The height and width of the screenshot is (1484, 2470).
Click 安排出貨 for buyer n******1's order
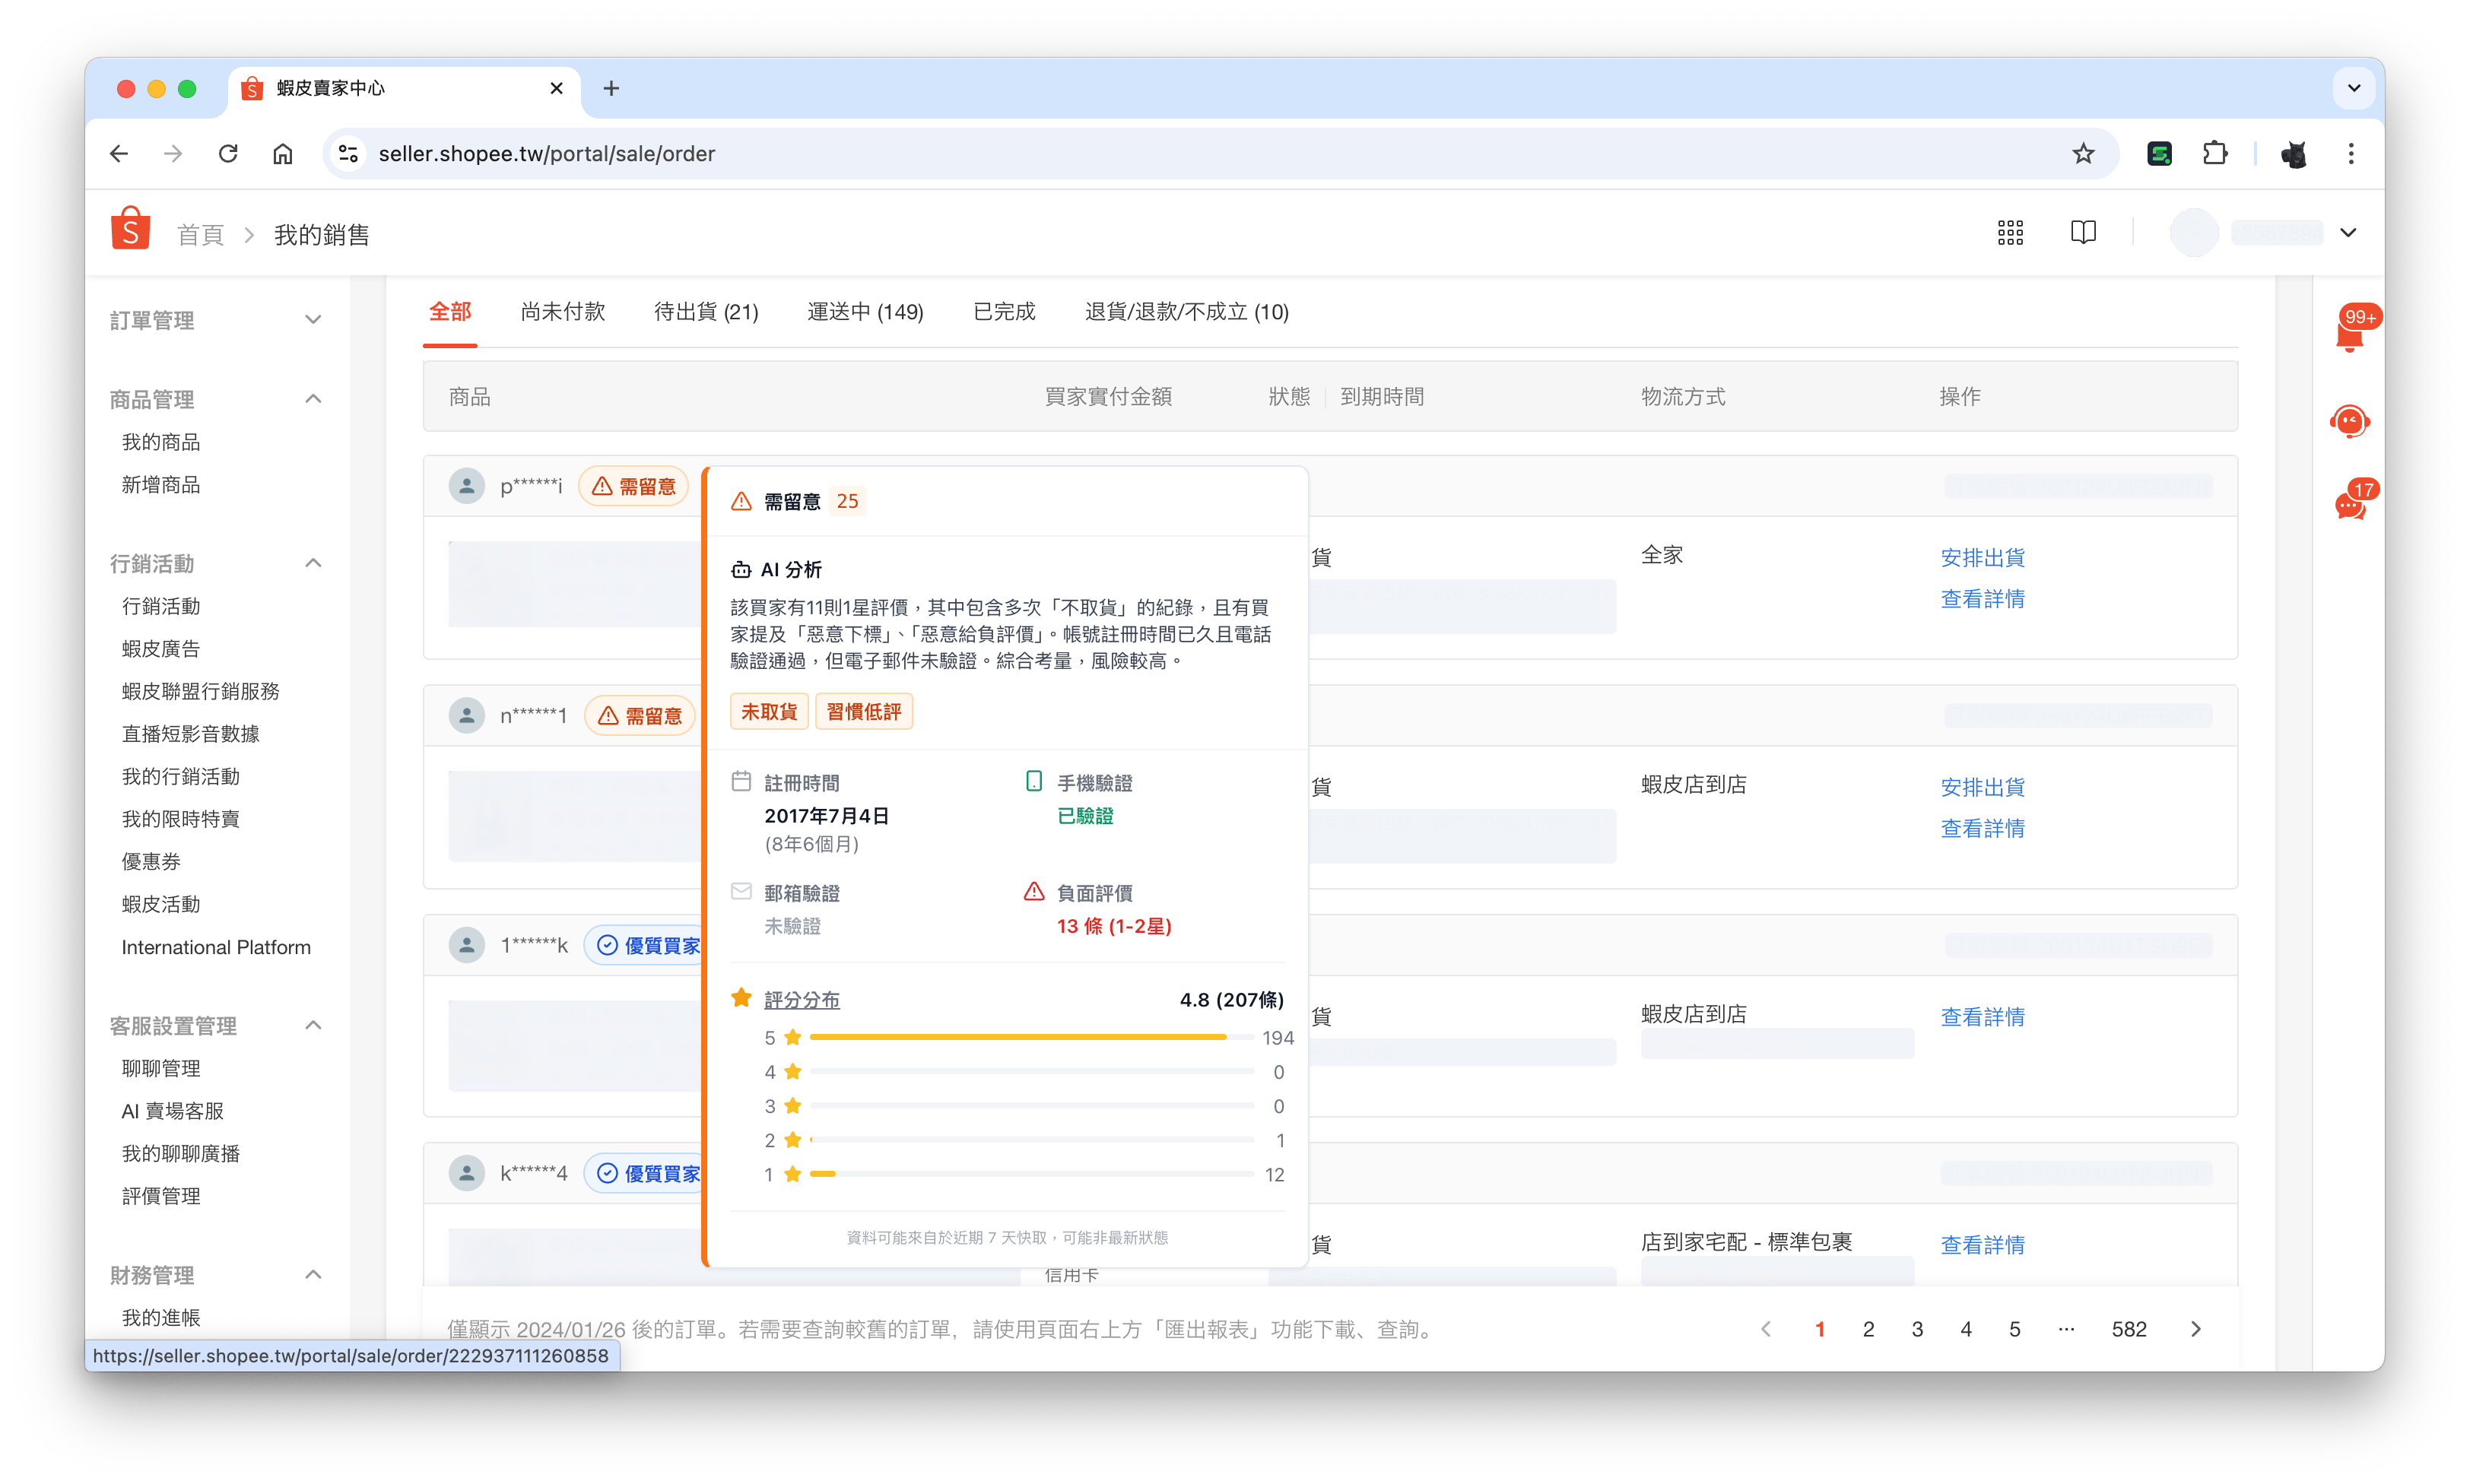click(x=1982, y=788)
